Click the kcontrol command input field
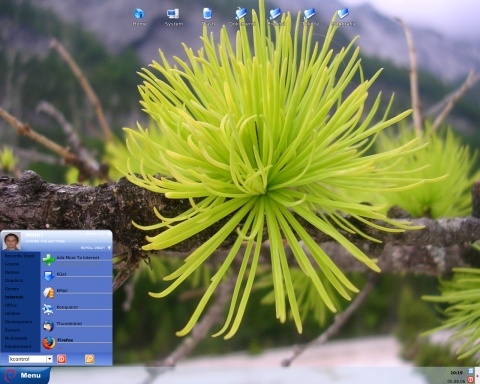The height and width of the screenshot is (384, 480). (27, 359)
